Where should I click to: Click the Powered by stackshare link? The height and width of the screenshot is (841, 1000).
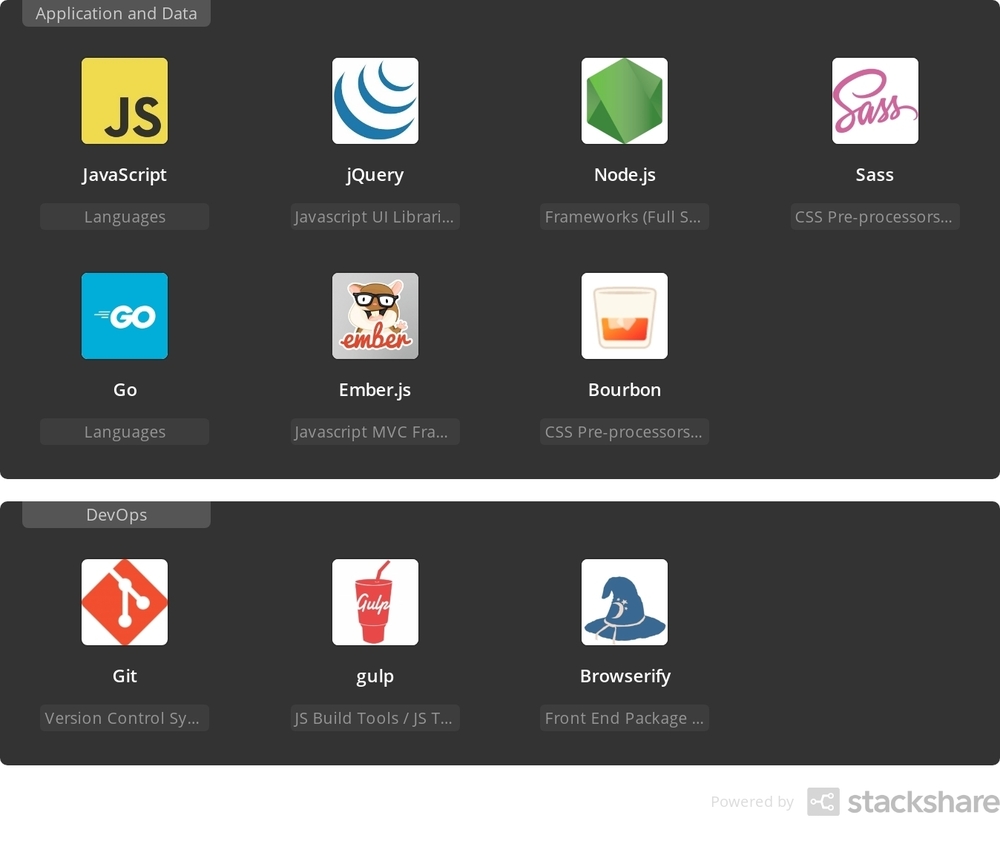(752, 801)
